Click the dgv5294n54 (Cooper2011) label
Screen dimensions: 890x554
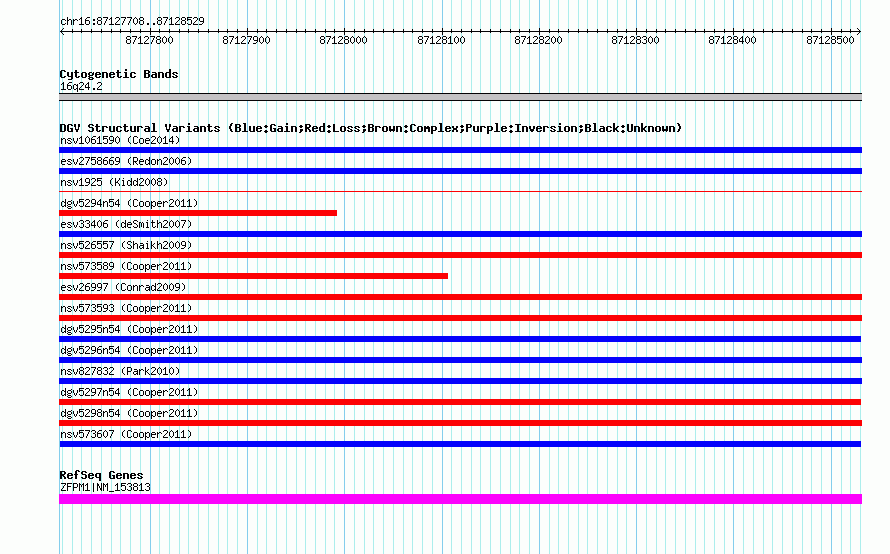point(129,203)
